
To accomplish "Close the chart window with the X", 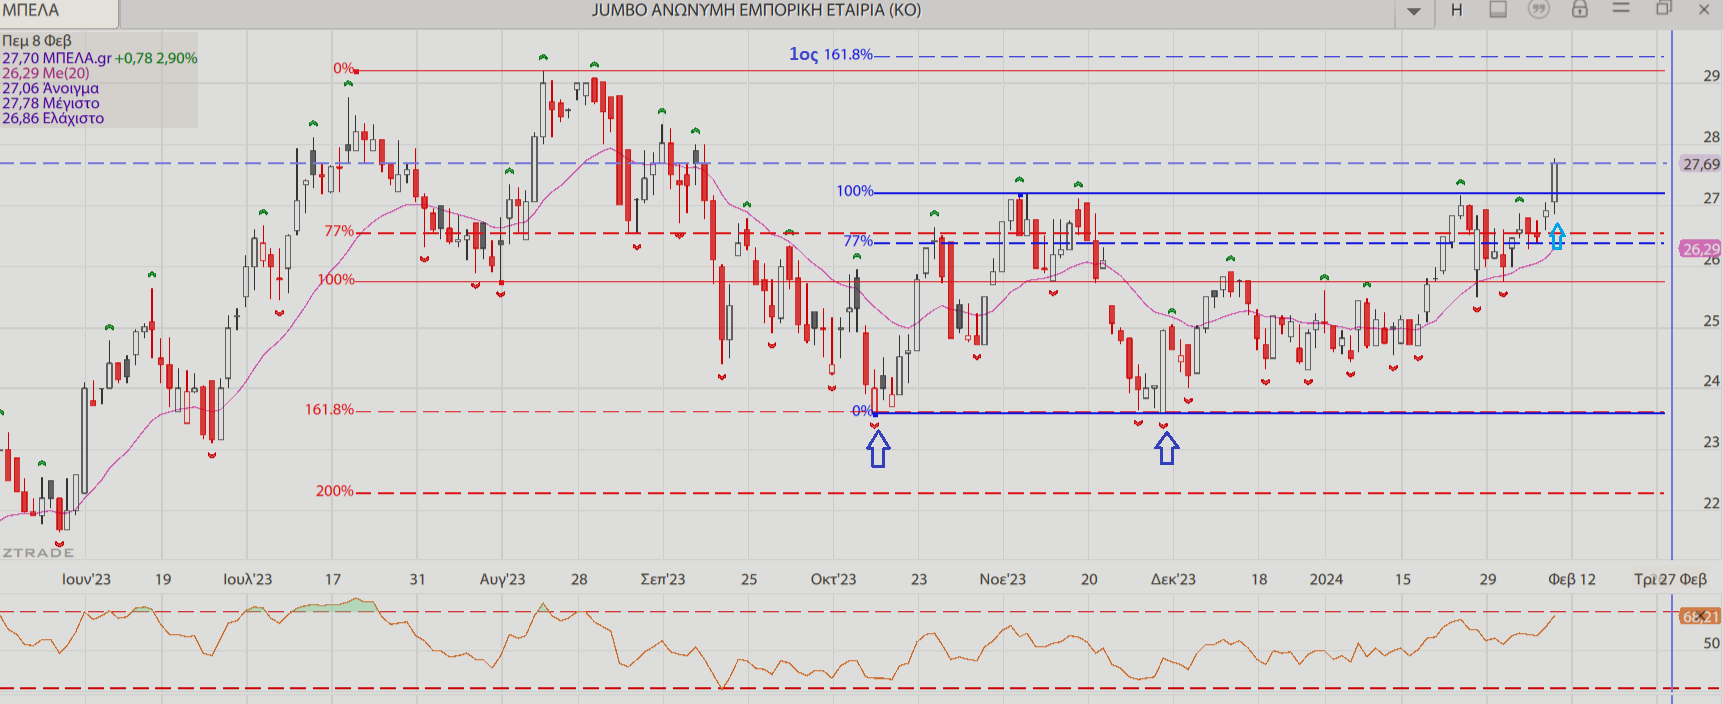I will [1704, 10].
